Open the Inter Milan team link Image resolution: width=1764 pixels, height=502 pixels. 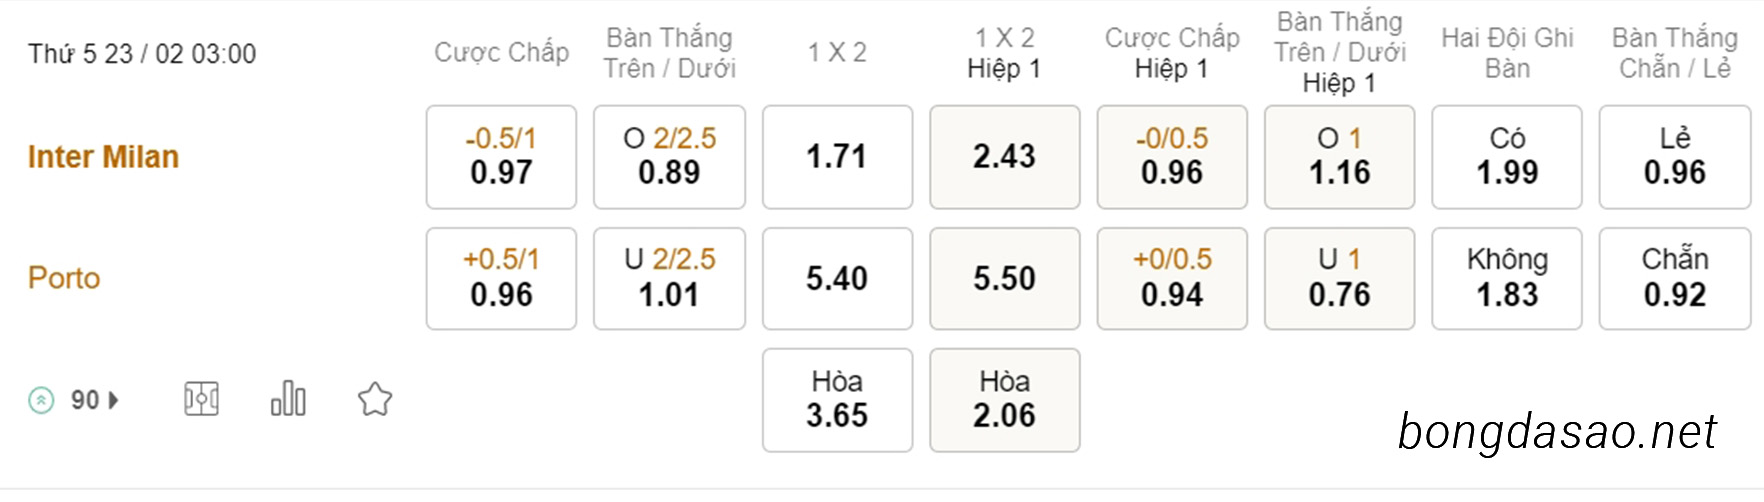(103, 157)
